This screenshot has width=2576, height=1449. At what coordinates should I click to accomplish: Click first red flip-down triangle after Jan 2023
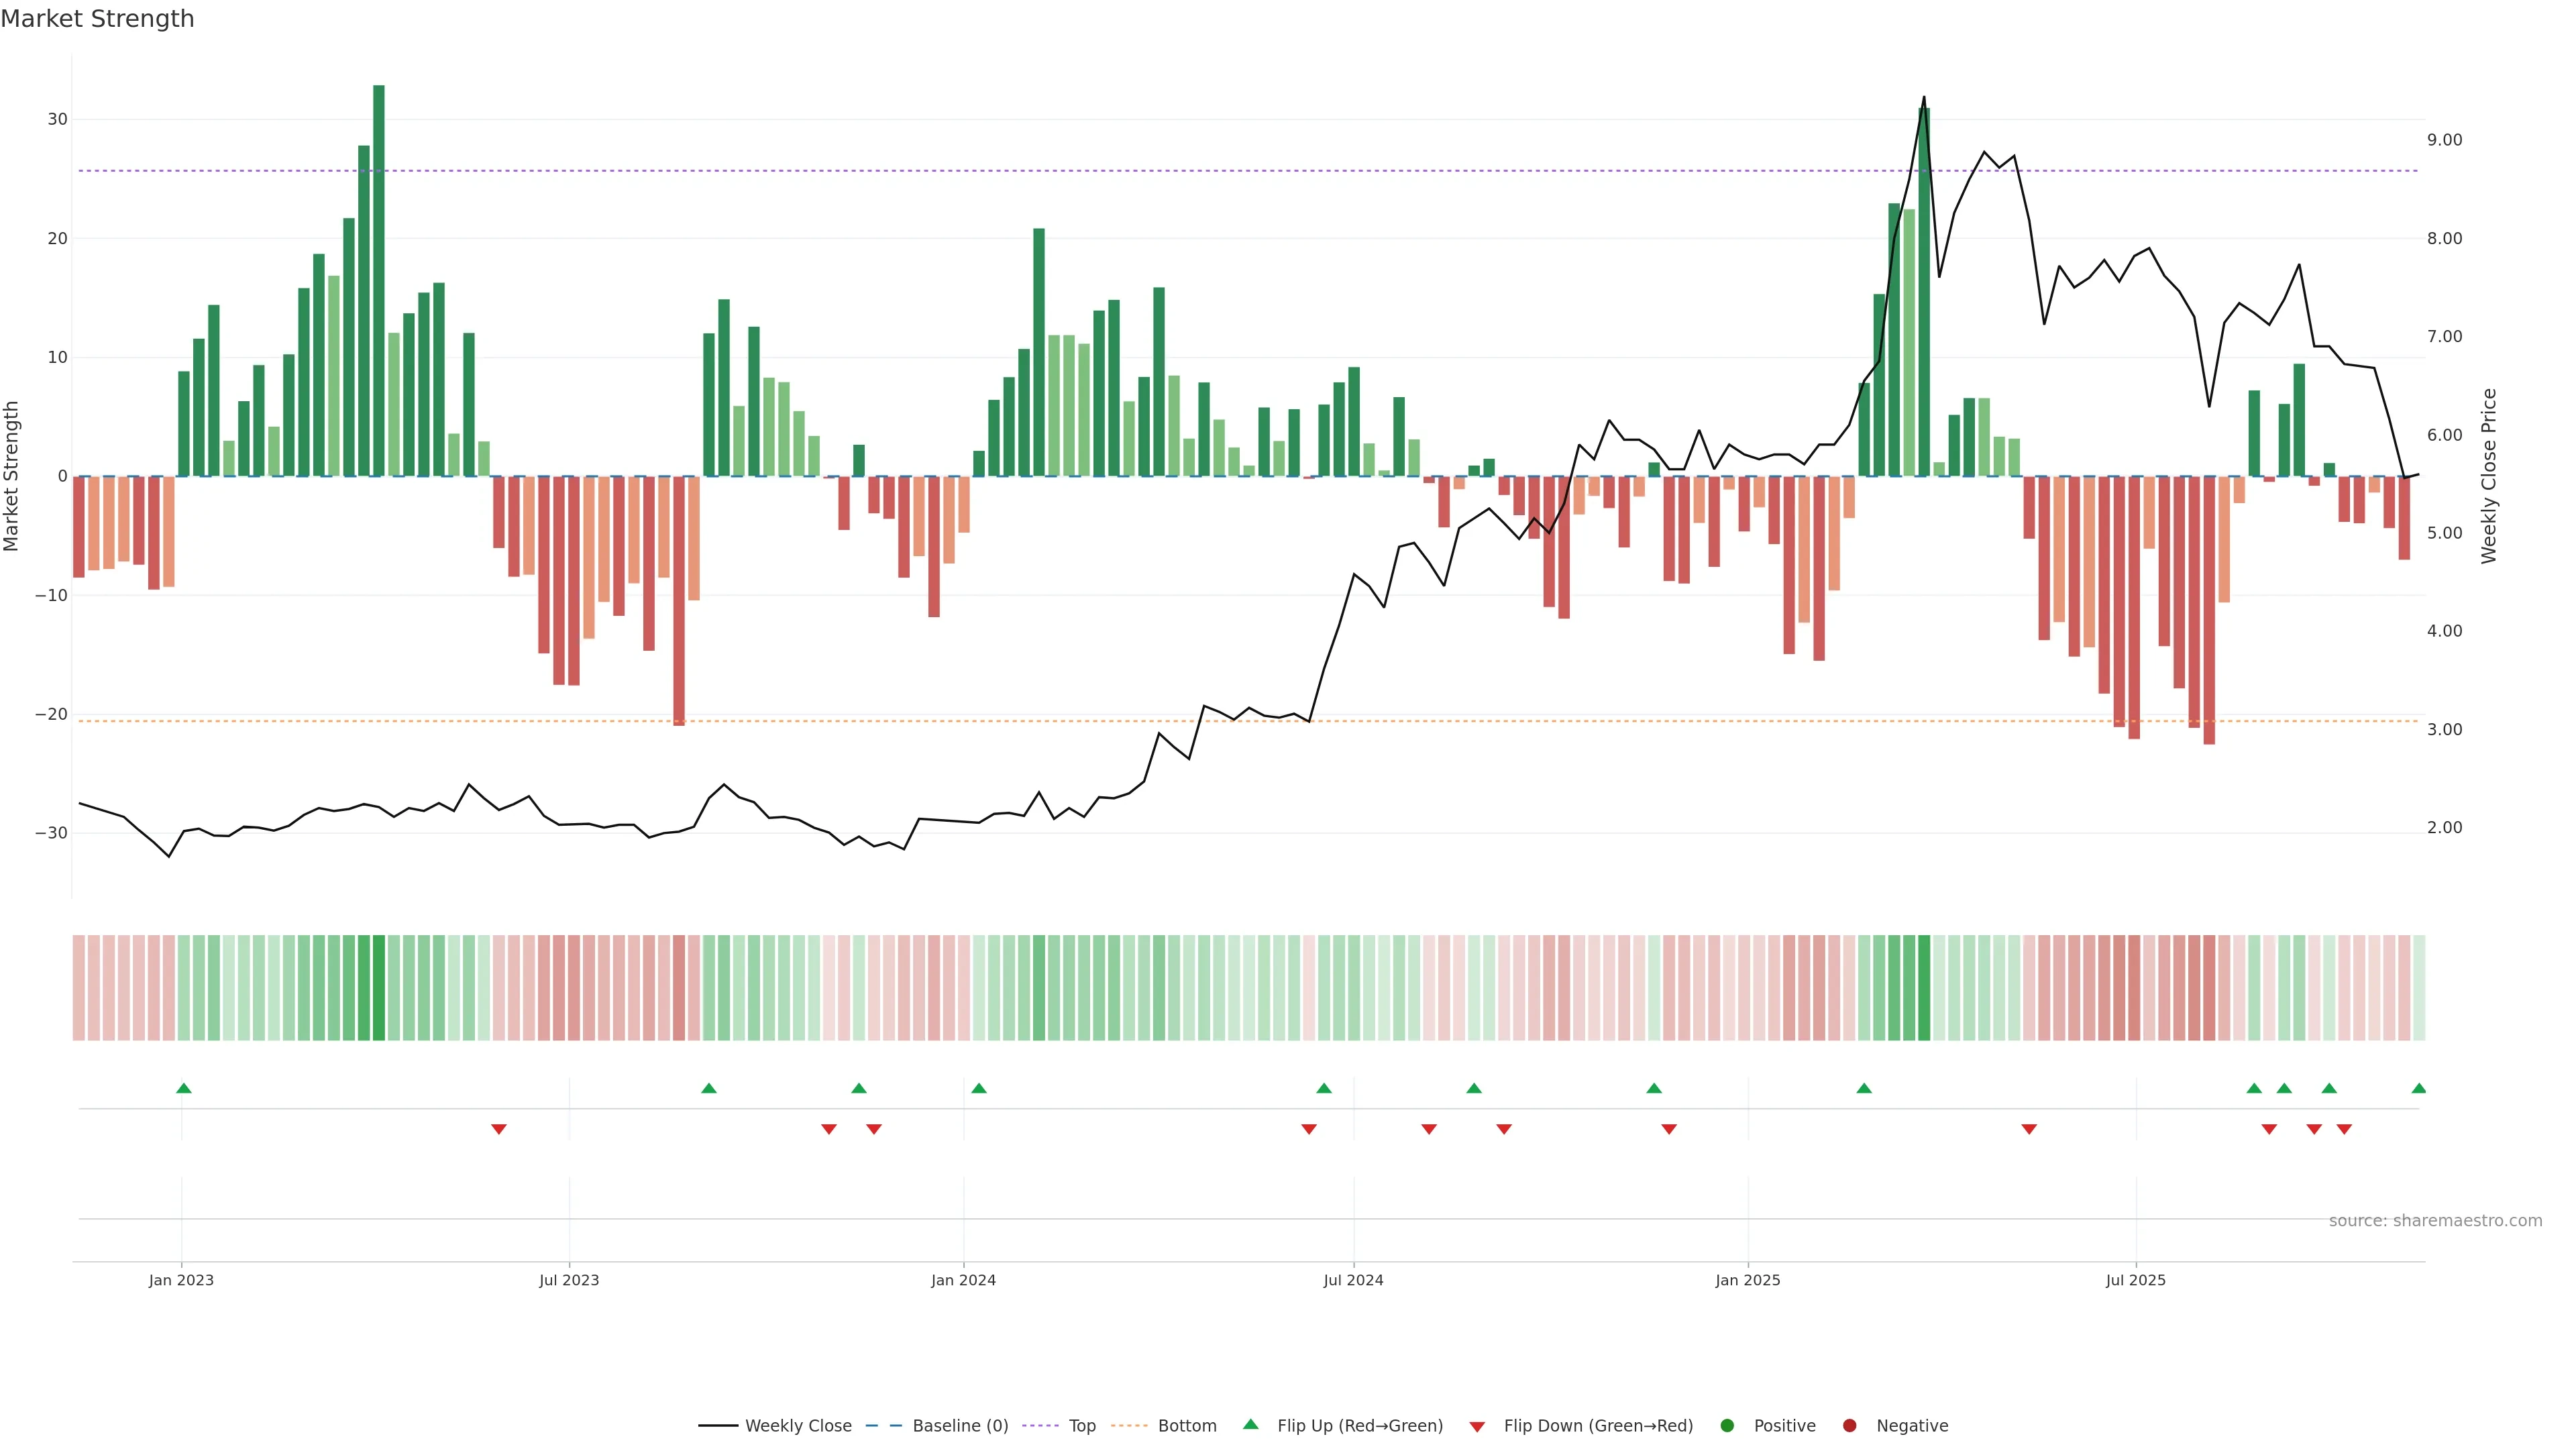coord(499,1129)
